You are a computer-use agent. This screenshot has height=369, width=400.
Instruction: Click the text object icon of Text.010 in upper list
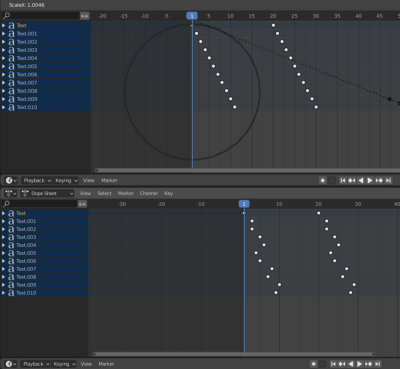11,107
